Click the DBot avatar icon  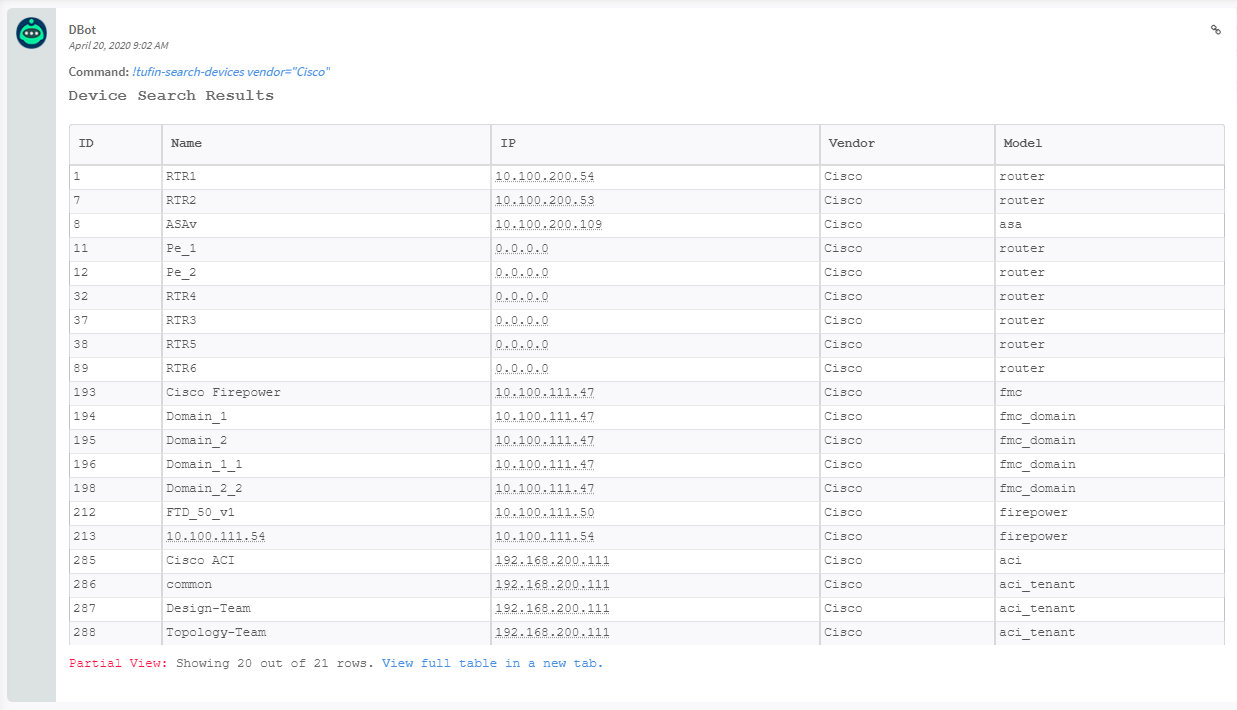tap(31, 33)
